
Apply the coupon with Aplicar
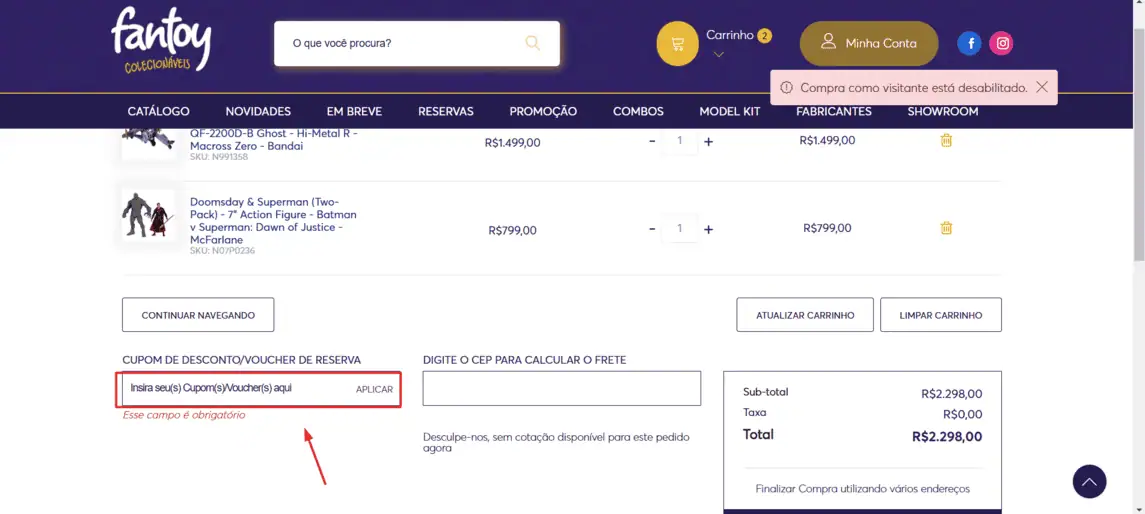(x=374, y=389)
